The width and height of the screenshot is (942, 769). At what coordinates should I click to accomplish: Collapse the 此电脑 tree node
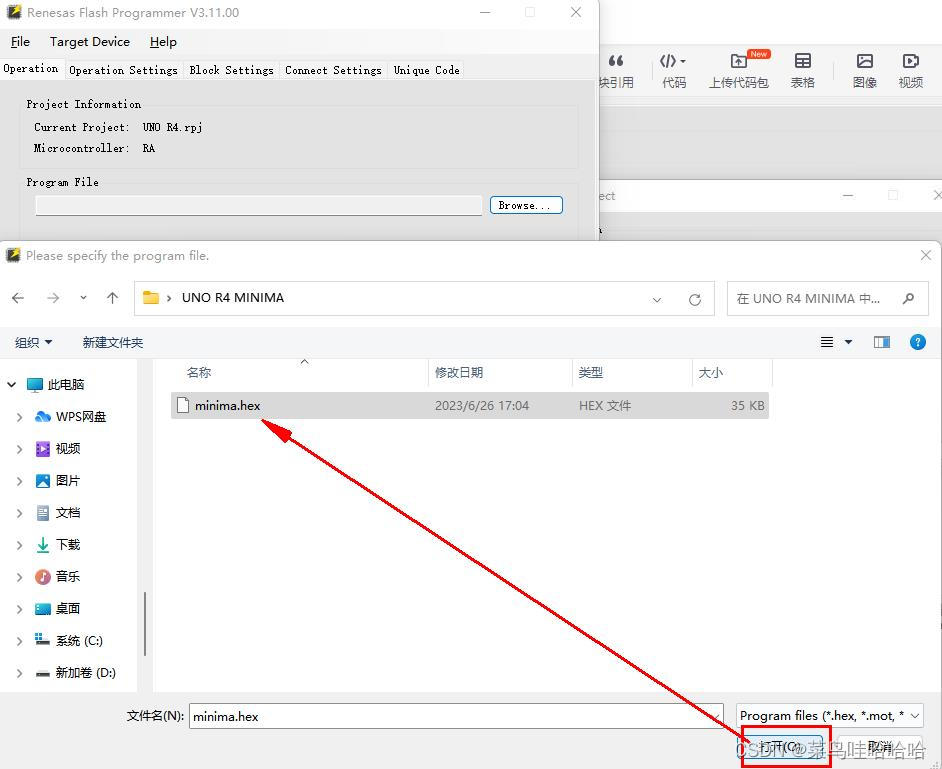coord(11,384)
